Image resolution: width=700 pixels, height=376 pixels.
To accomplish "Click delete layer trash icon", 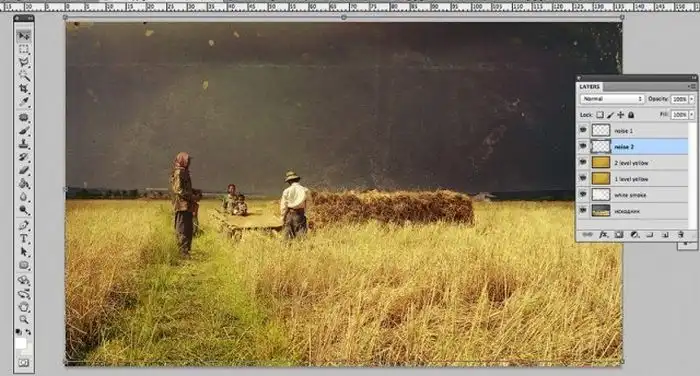I will coord(680,234).
